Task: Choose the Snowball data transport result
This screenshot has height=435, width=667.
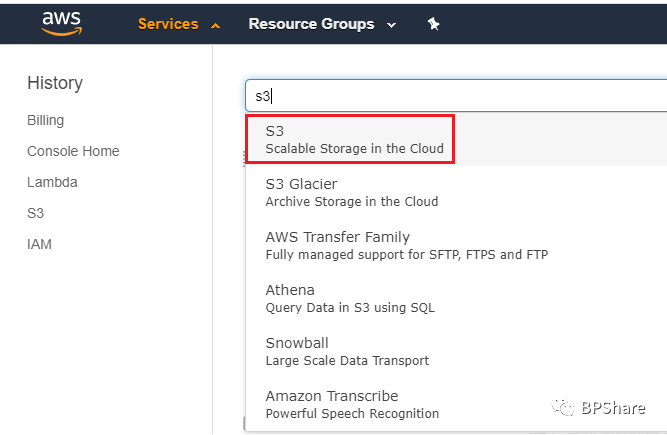Action: point(346,351)
